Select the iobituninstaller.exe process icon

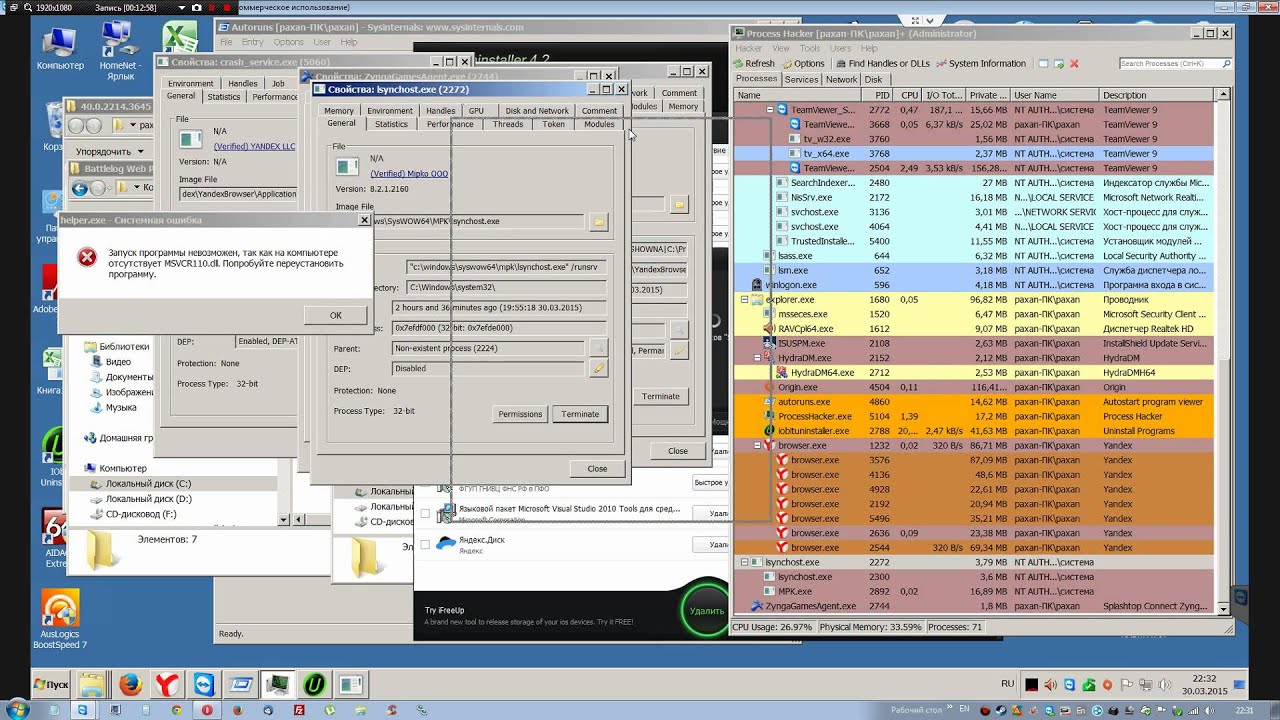(769, 431)
